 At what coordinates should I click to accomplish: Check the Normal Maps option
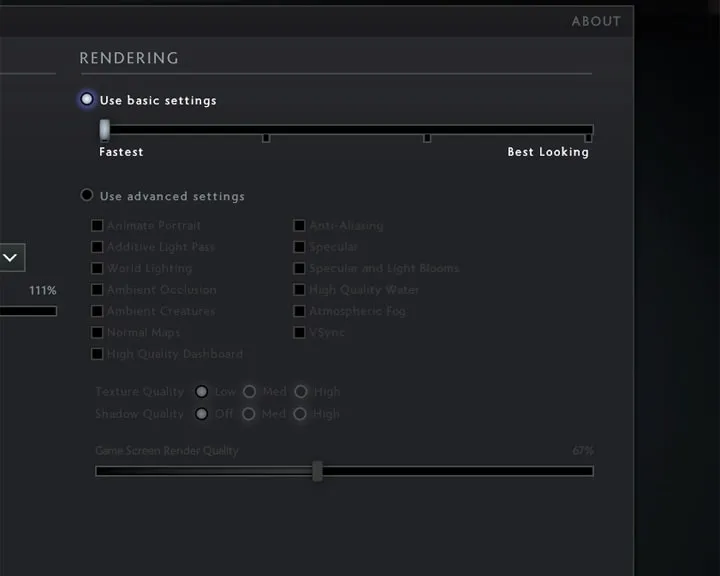pos(97,332)
